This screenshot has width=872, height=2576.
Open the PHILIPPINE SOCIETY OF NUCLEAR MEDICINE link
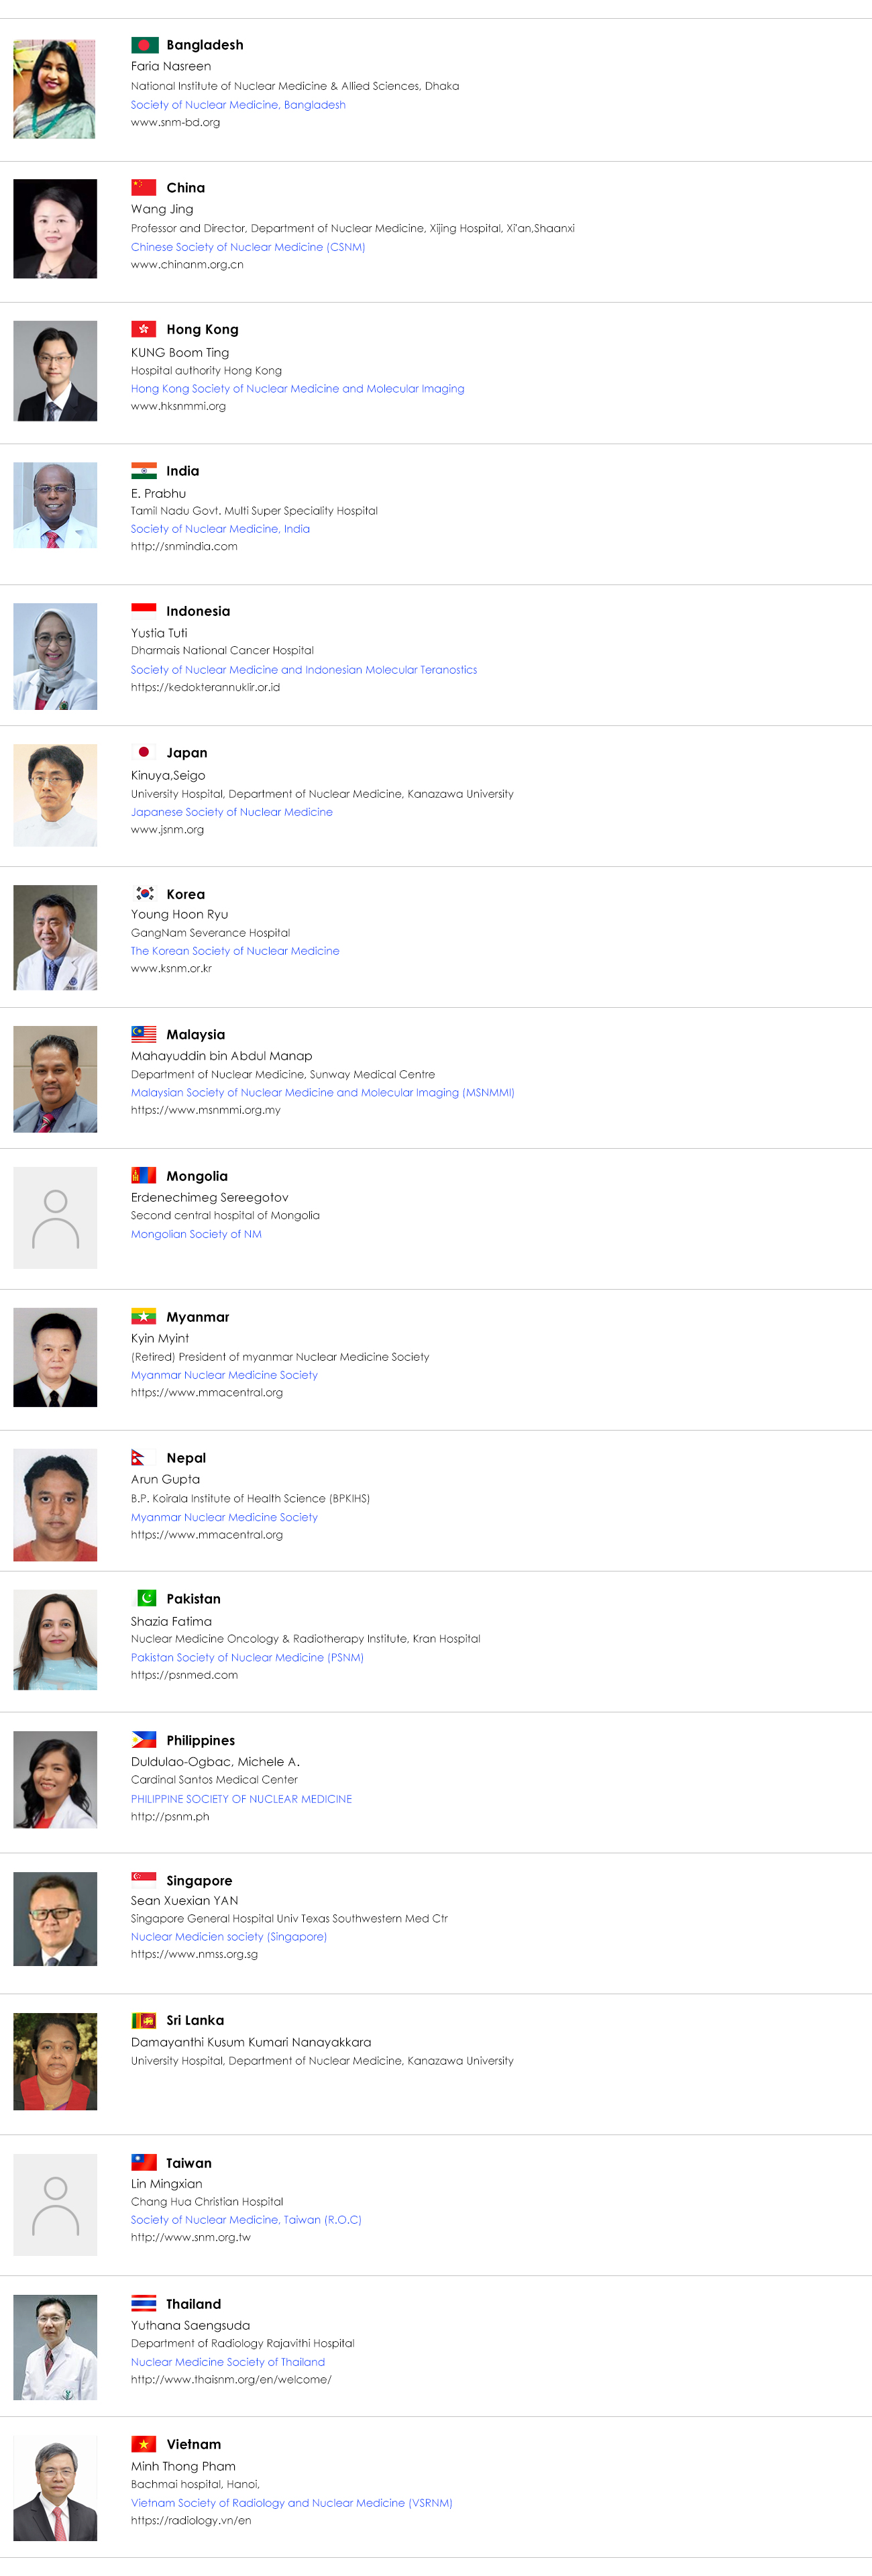tap(241, 1798)
